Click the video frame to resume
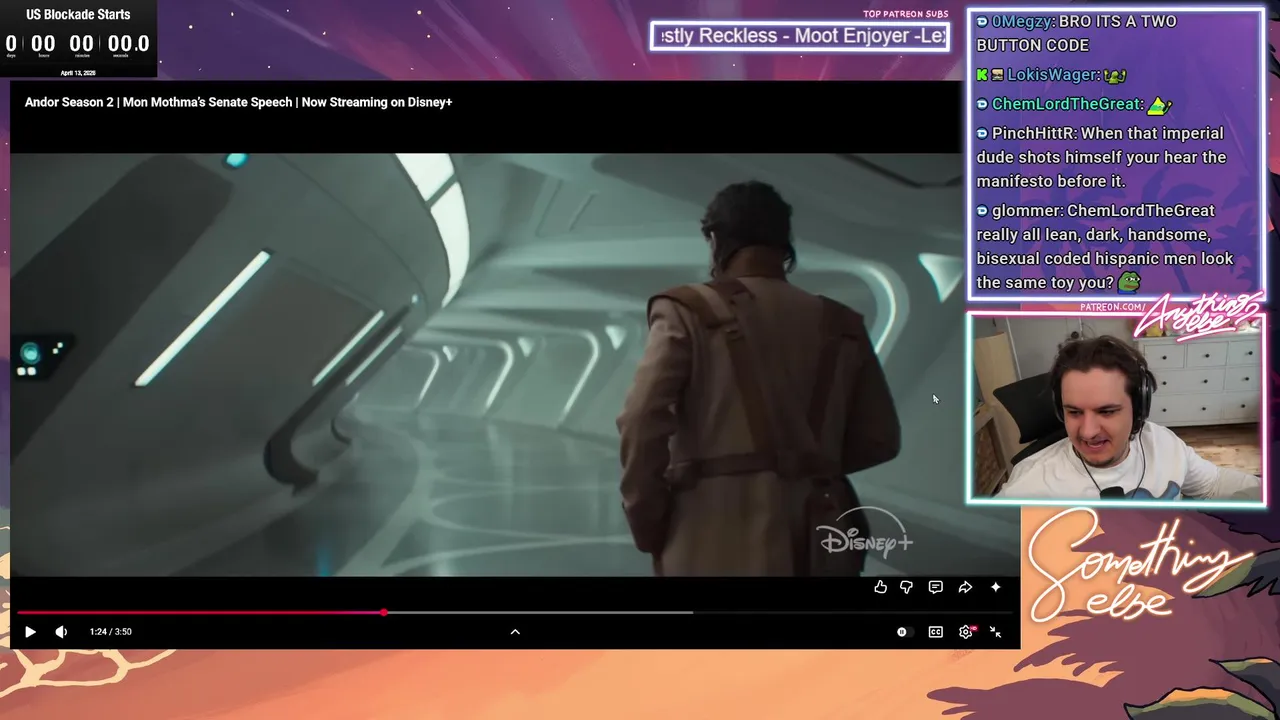Viewport: 1280px width, 720px height. [x=485, y=365]
